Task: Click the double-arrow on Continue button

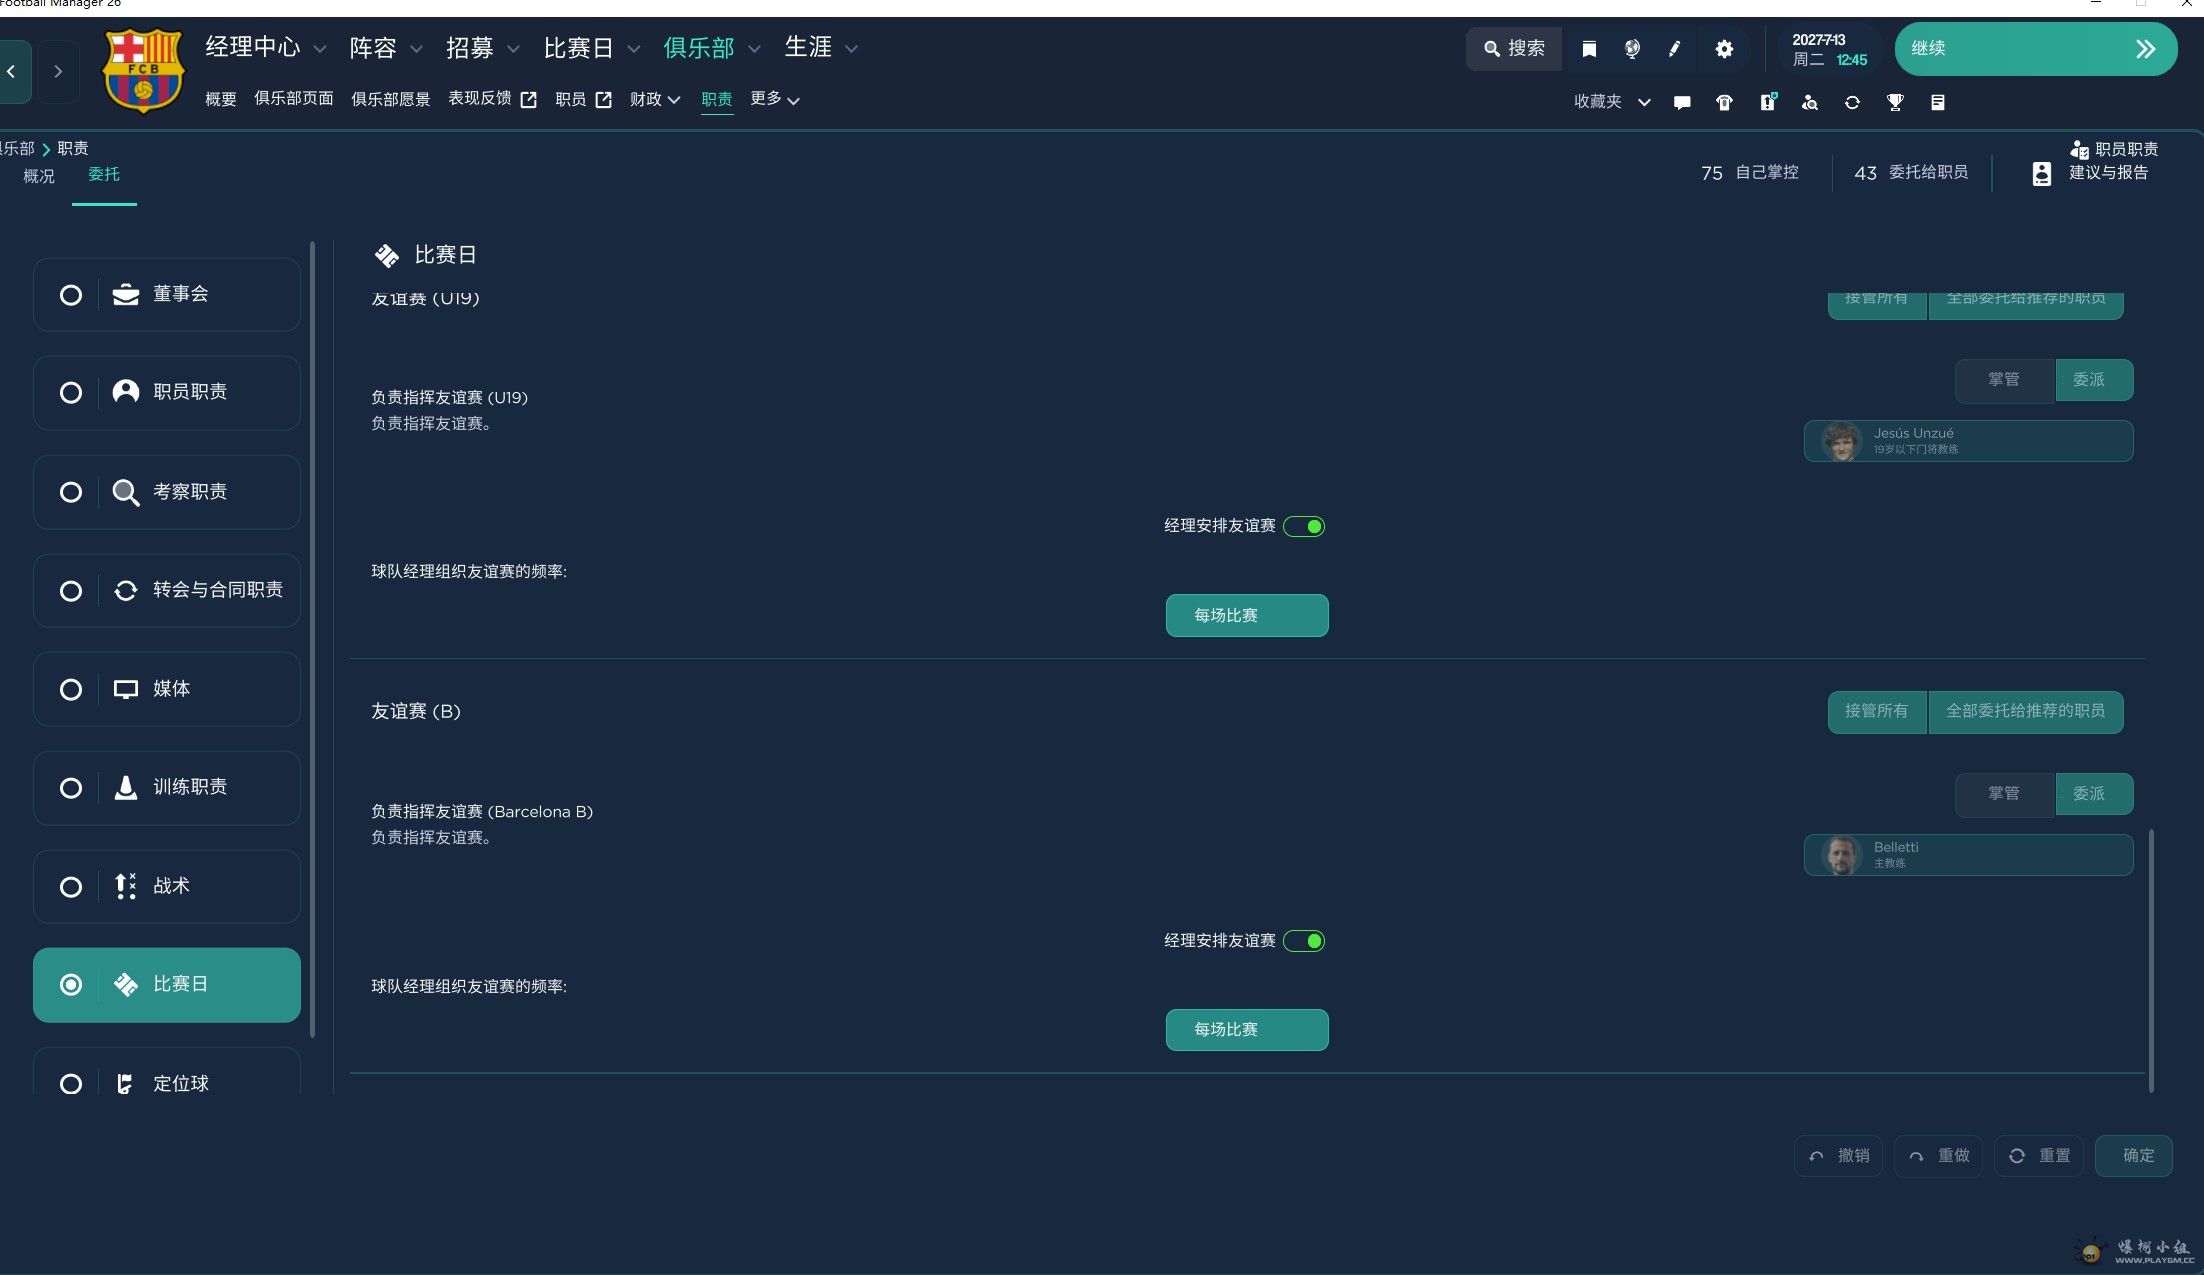Action: [x=2145, y=49]
